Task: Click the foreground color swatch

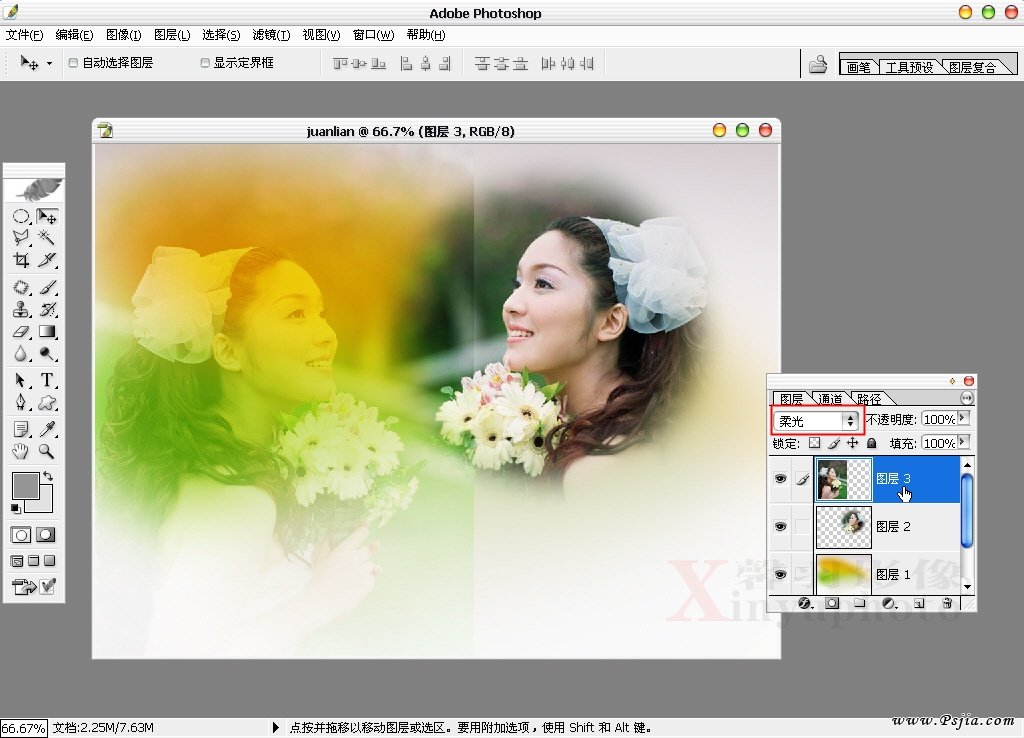Action: (x=25, y=487)
